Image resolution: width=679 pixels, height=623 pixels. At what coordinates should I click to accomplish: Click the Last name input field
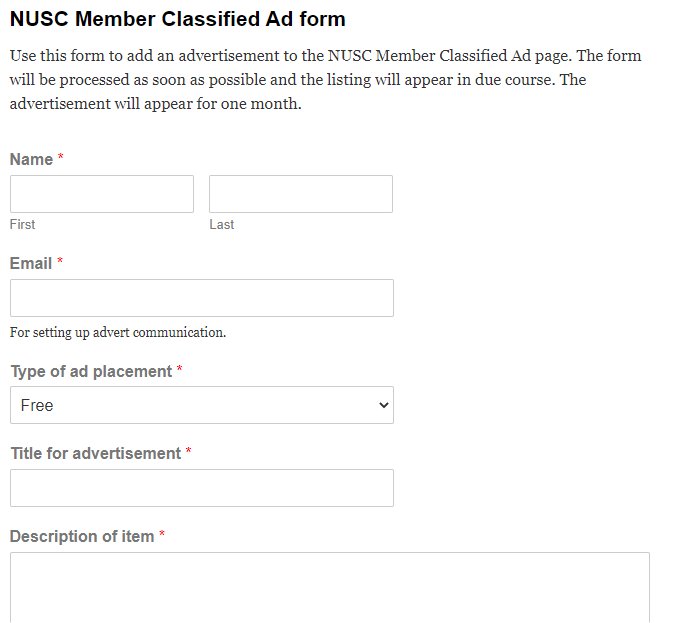300,194
